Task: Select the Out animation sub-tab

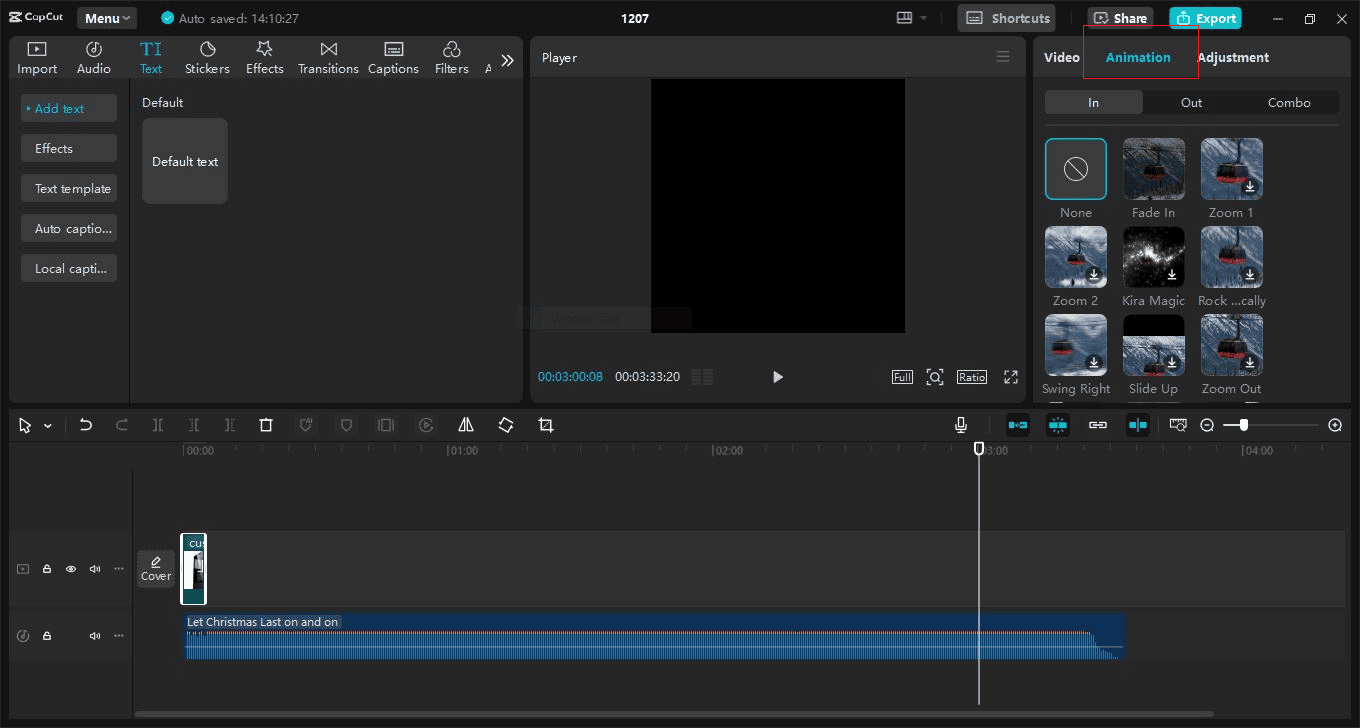Action: [x=1191, y=102]
